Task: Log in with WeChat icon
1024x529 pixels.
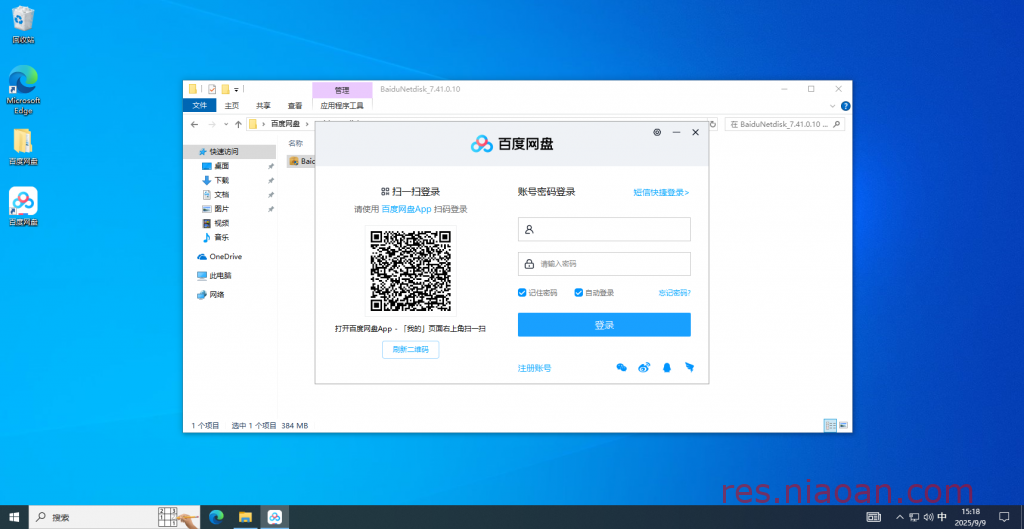Action: pyautogui.click(x=622, y=368)
